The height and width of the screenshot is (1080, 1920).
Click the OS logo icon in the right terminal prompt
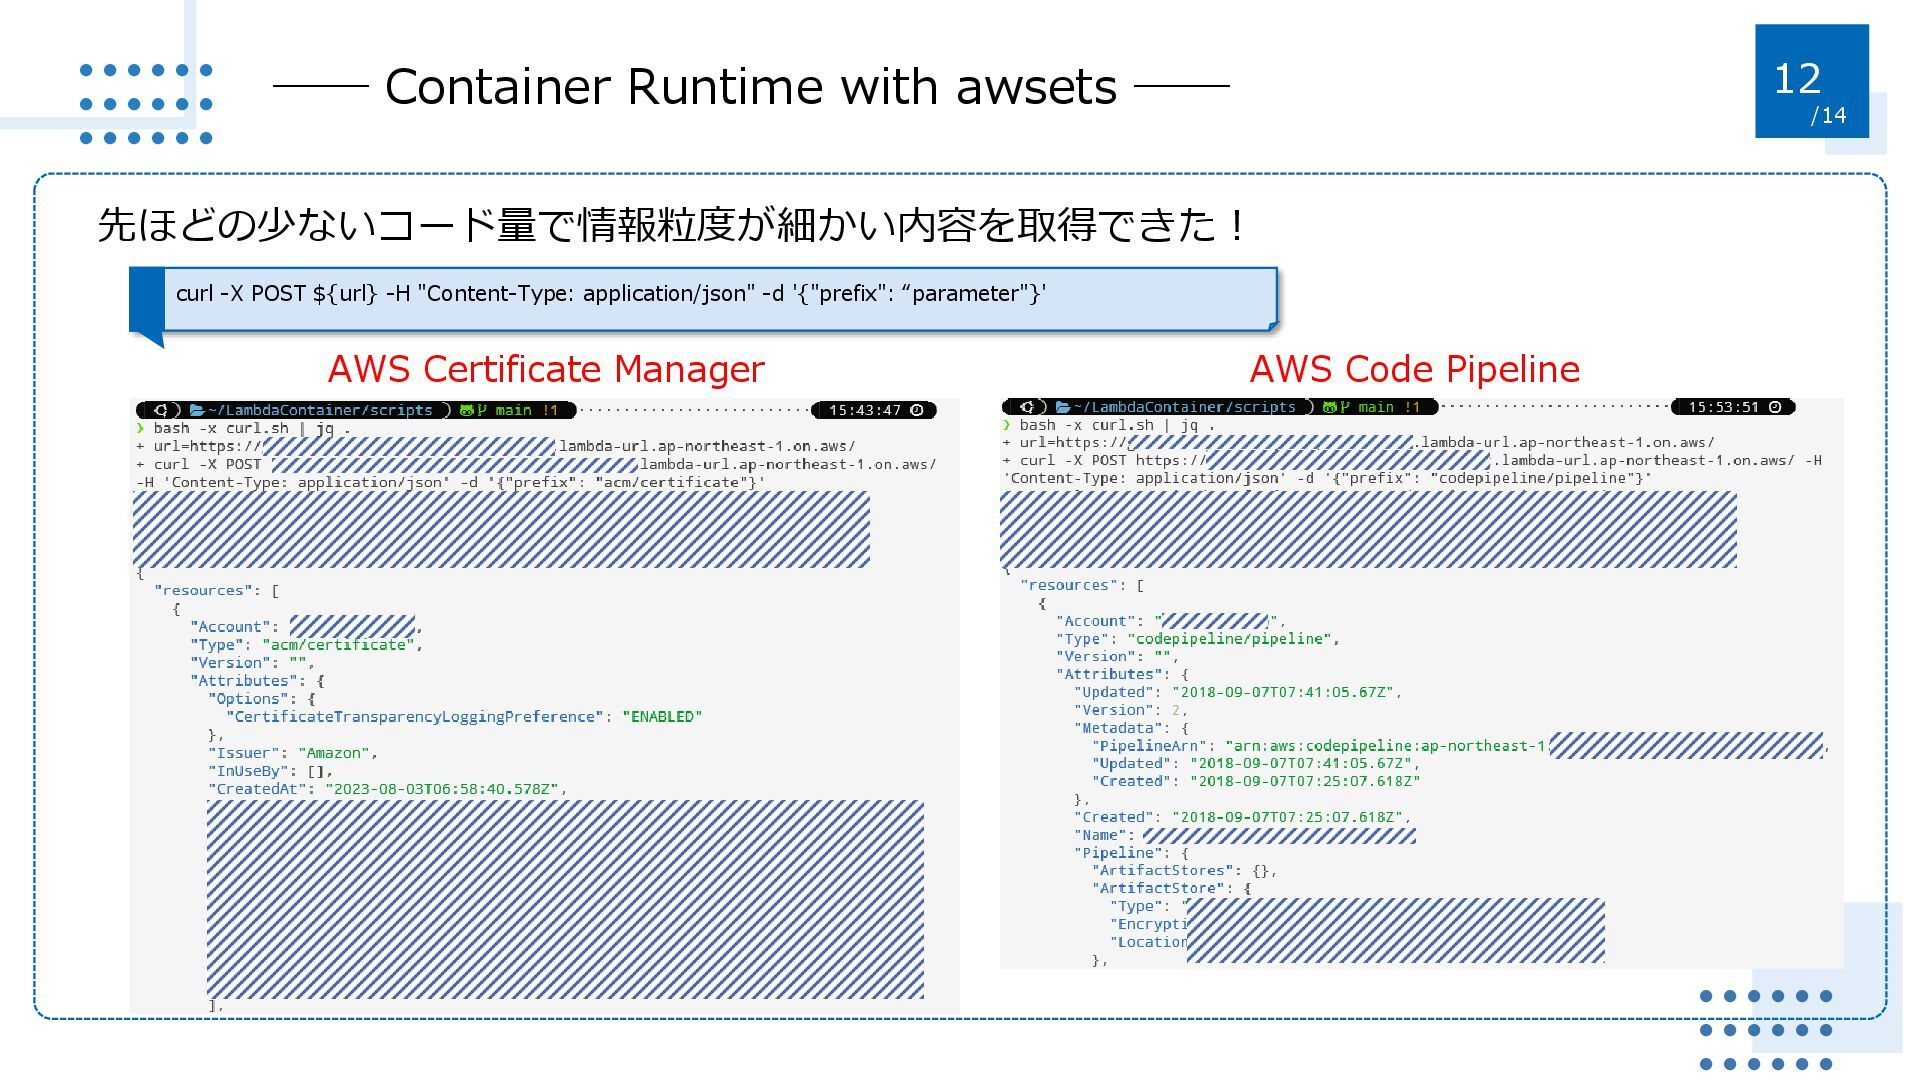pyautogui.click(x=1026, y=407)
